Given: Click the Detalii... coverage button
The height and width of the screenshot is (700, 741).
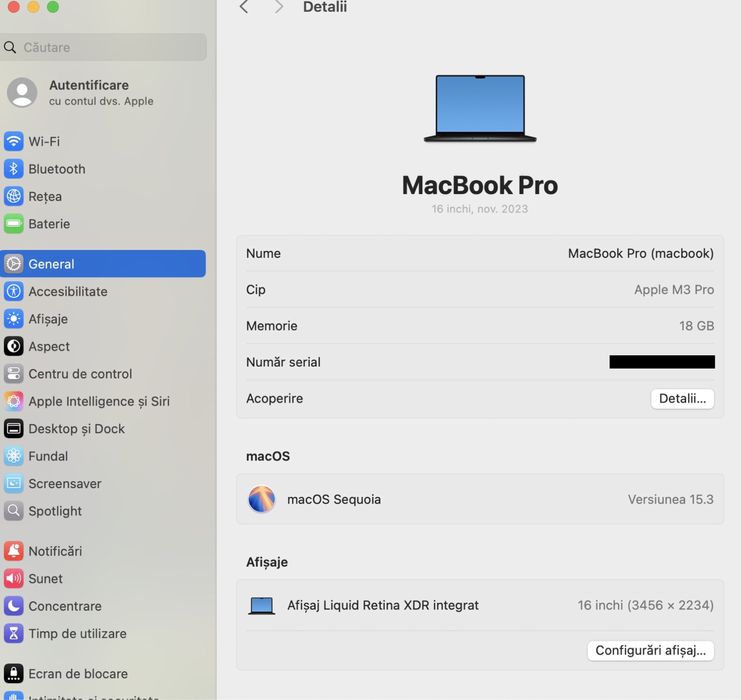Looking at the screenshot, I should pyautogui.click(x=682, y=398).
